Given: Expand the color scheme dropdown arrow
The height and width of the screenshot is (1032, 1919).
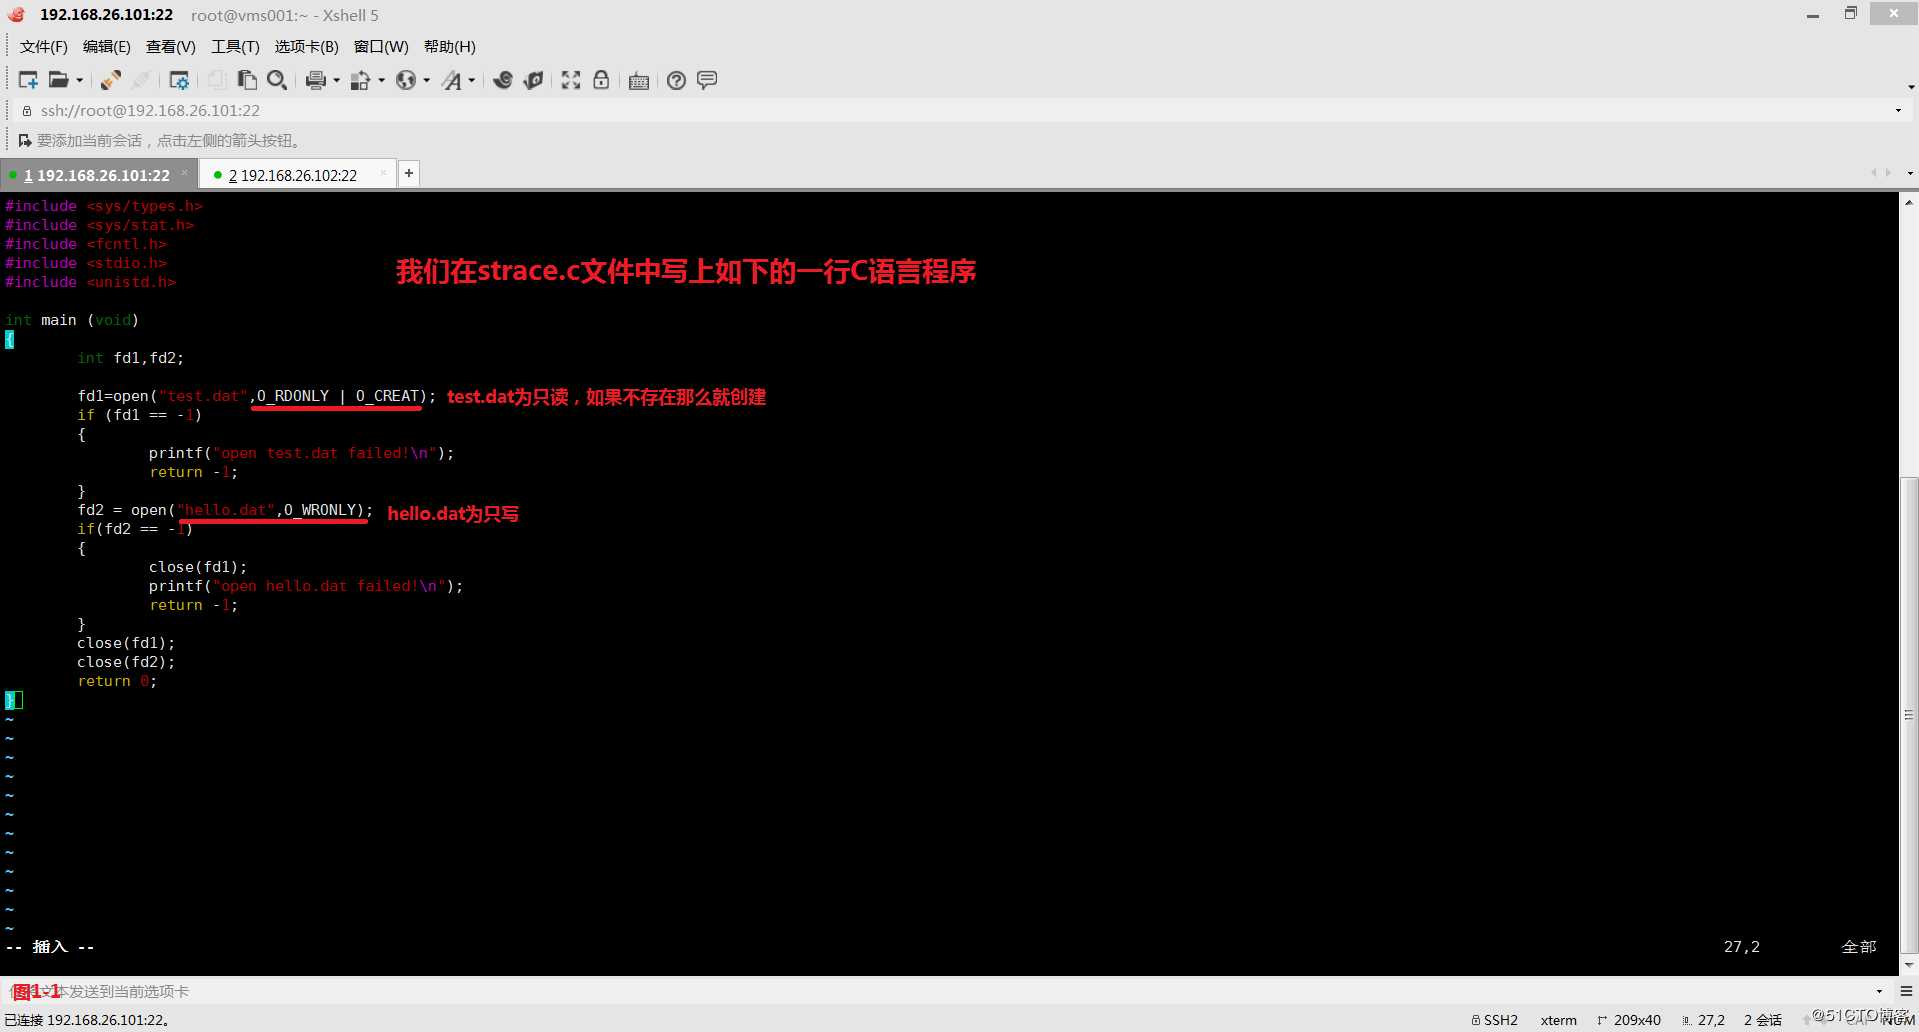Looking at the screenshot, I should (x=381, y=80).
